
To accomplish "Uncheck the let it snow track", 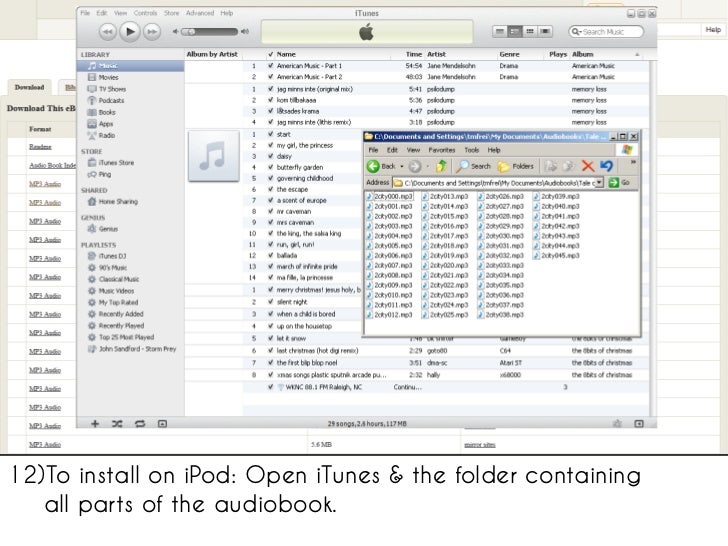I will pos(271,338).
